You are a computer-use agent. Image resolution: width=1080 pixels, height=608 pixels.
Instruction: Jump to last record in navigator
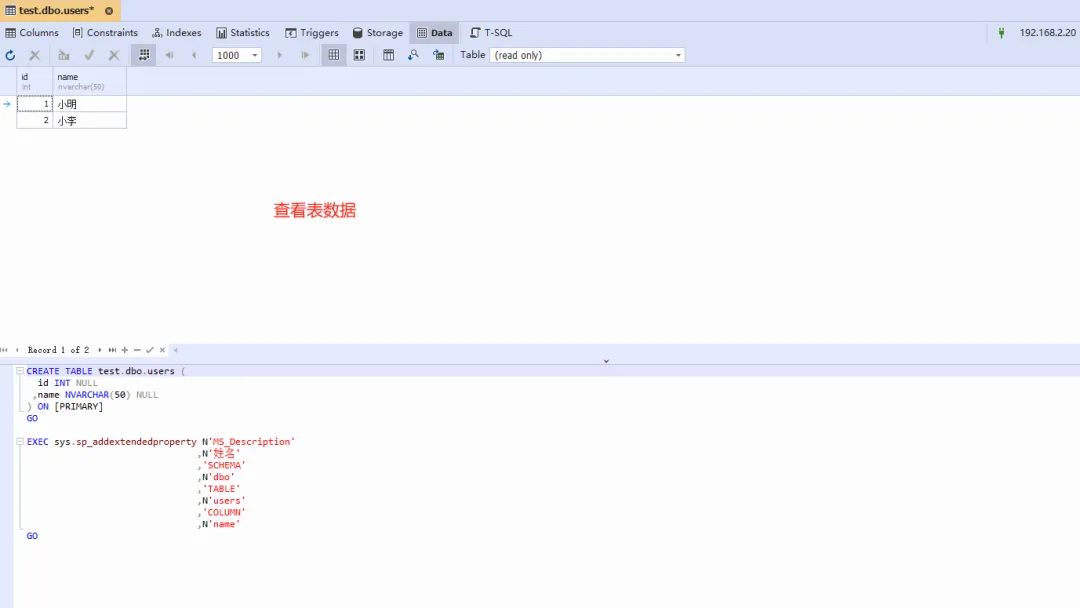pyautogui.click(x=112, y=350)
